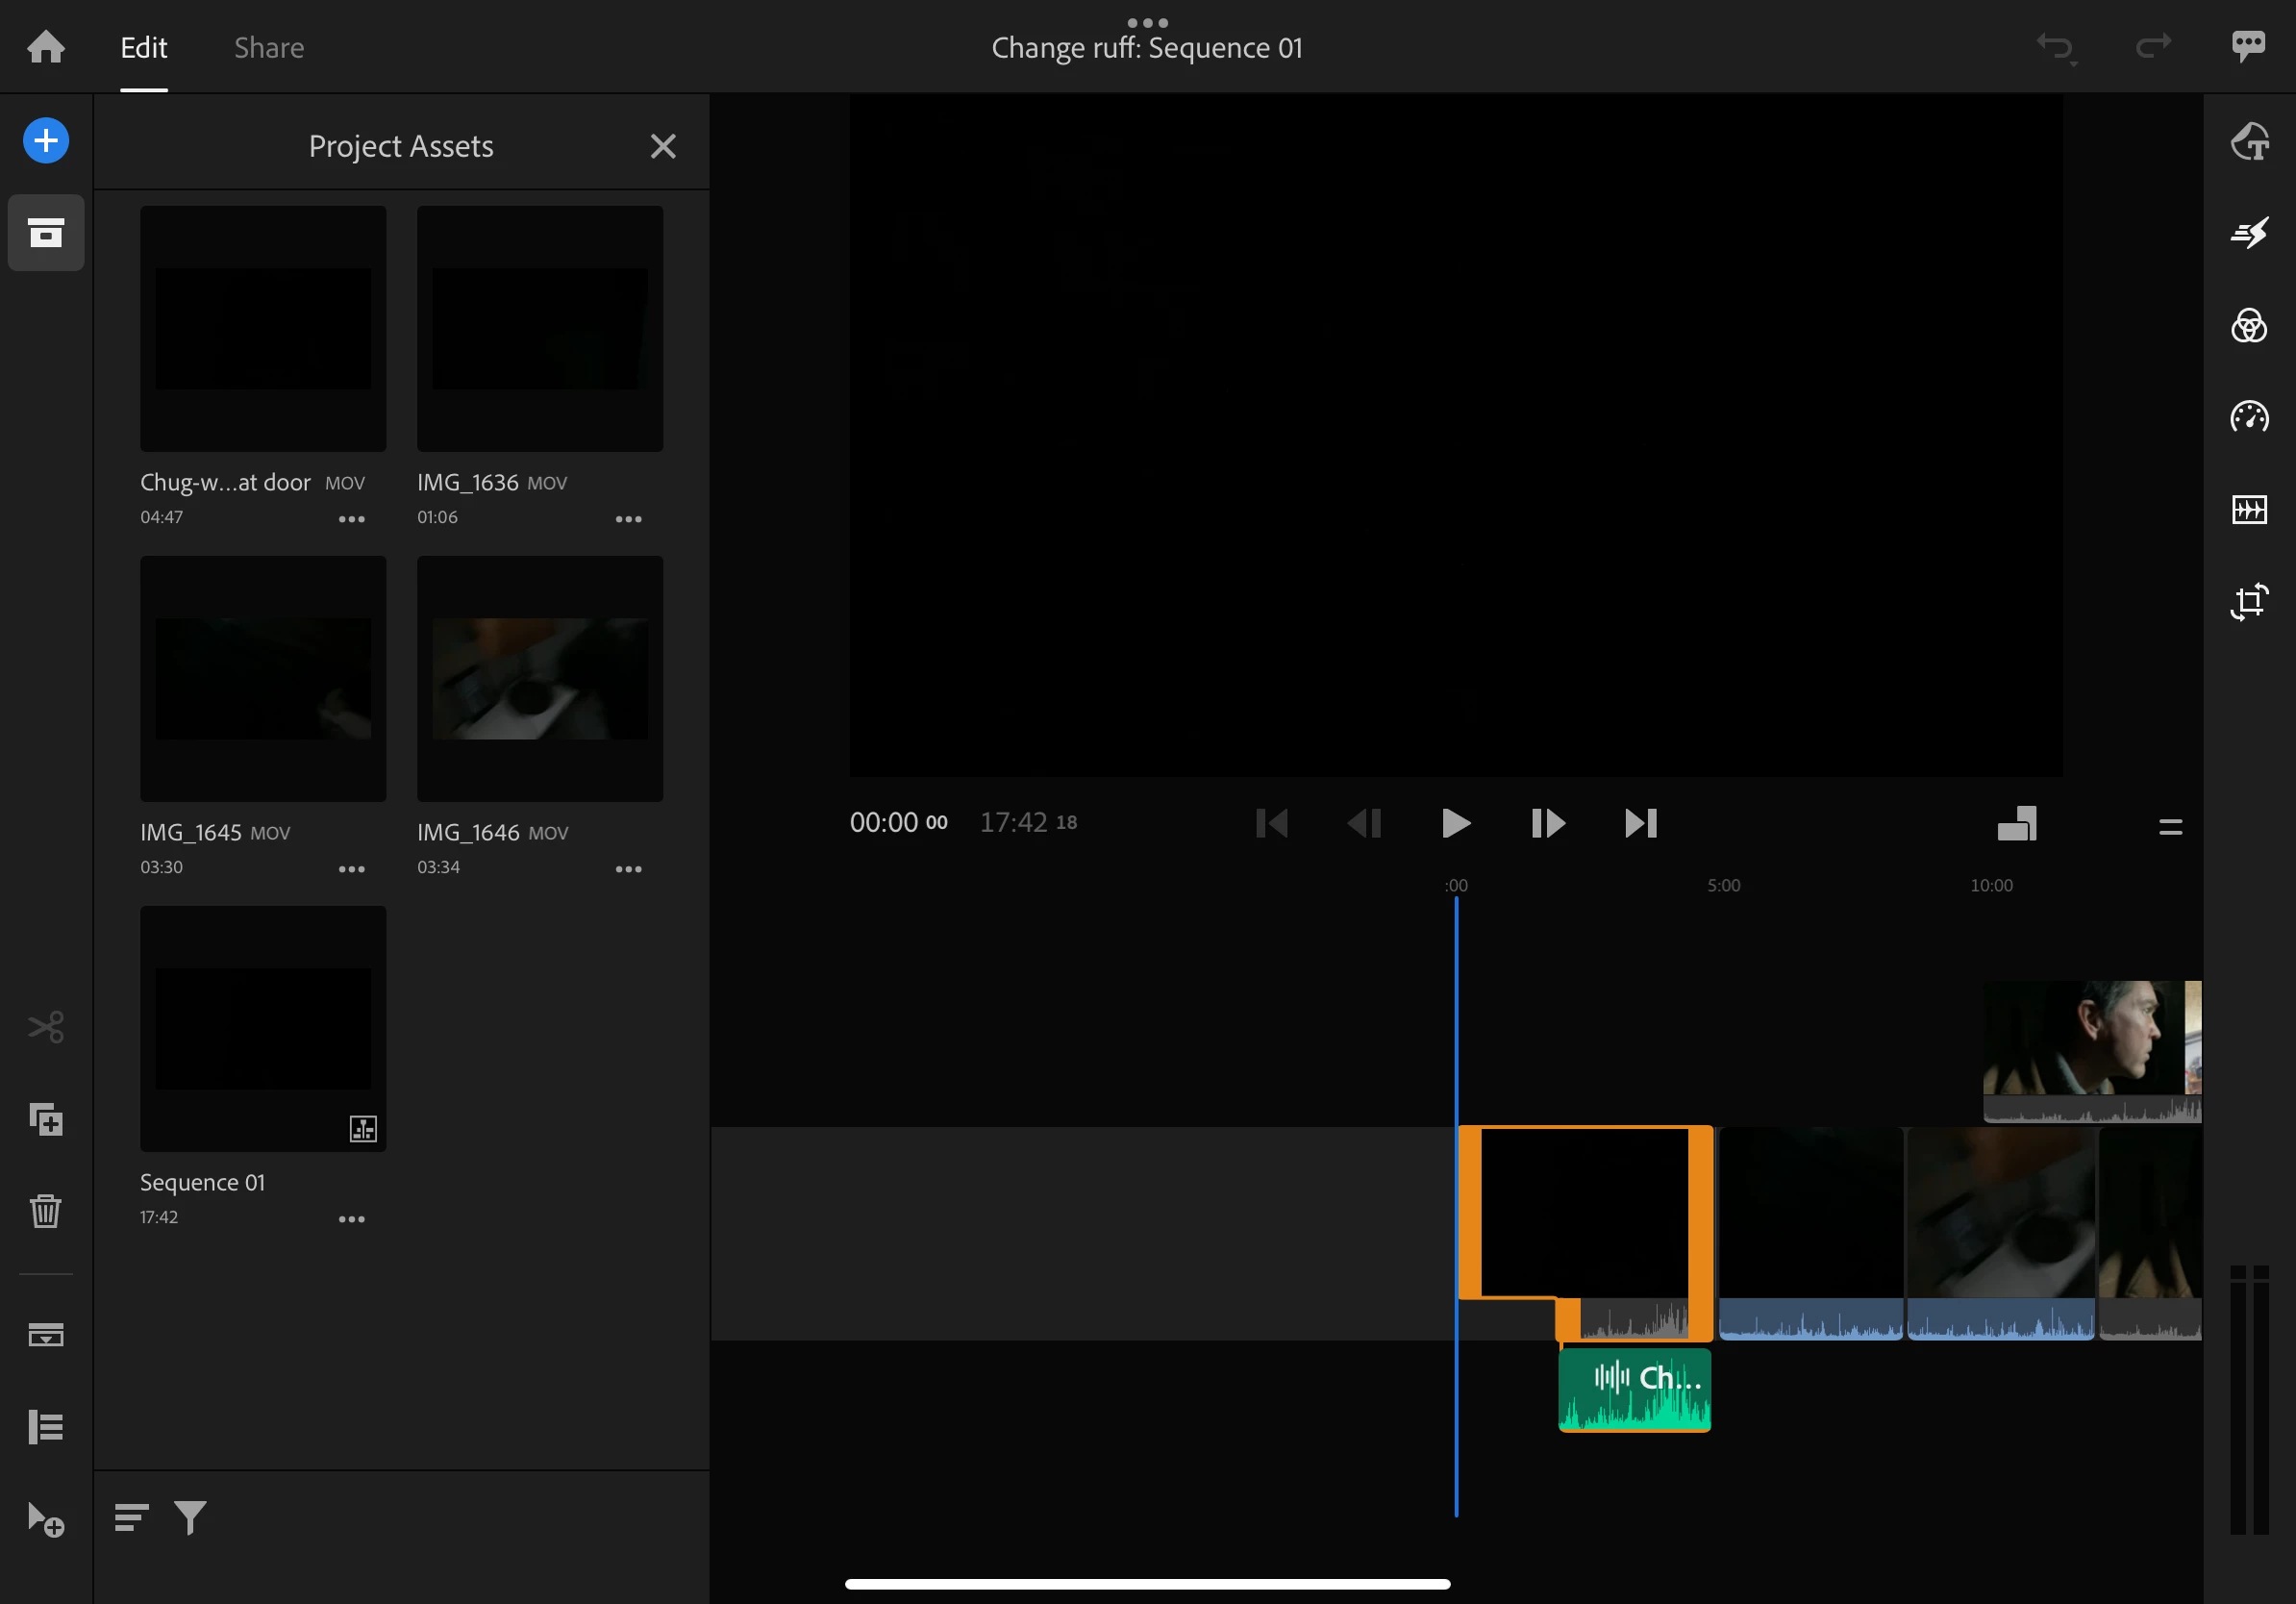This screenshot has width=2296, height=1604.
Task: Tap the blue add media plus button
Action: [x=46, y=140]
